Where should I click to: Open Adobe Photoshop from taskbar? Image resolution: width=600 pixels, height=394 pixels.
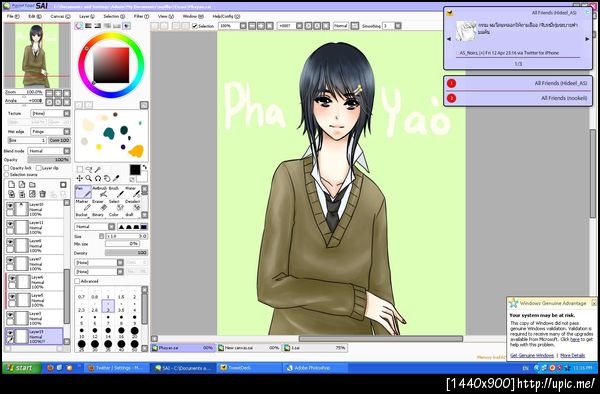[x=316, y=368]
